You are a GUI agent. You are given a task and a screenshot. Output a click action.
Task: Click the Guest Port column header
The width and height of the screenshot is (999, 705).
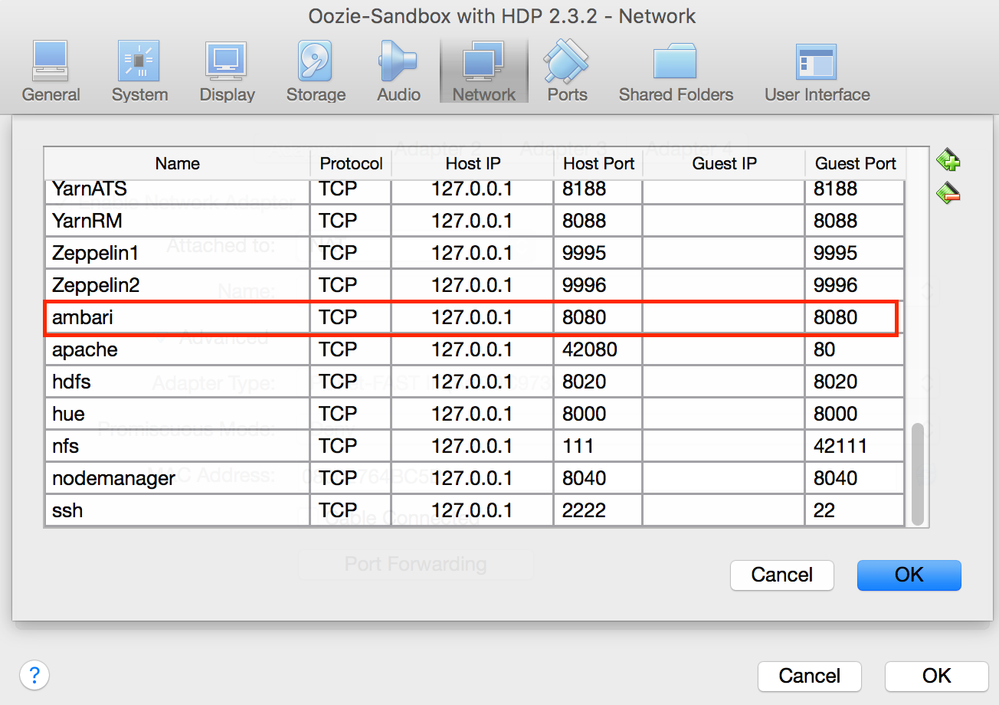[855, 164]
